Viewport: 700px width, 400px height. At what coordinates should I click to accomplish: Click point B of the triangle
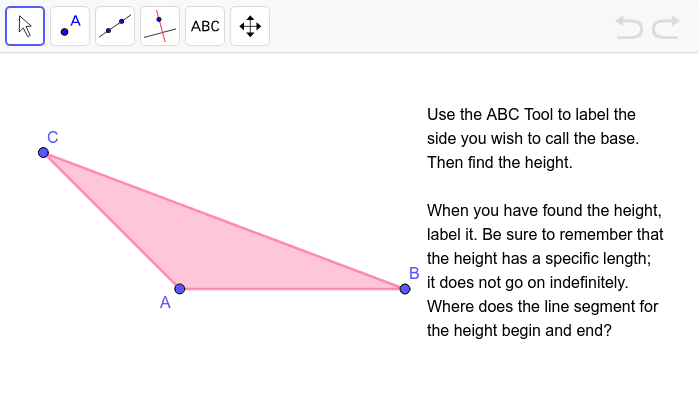point(405,289)
